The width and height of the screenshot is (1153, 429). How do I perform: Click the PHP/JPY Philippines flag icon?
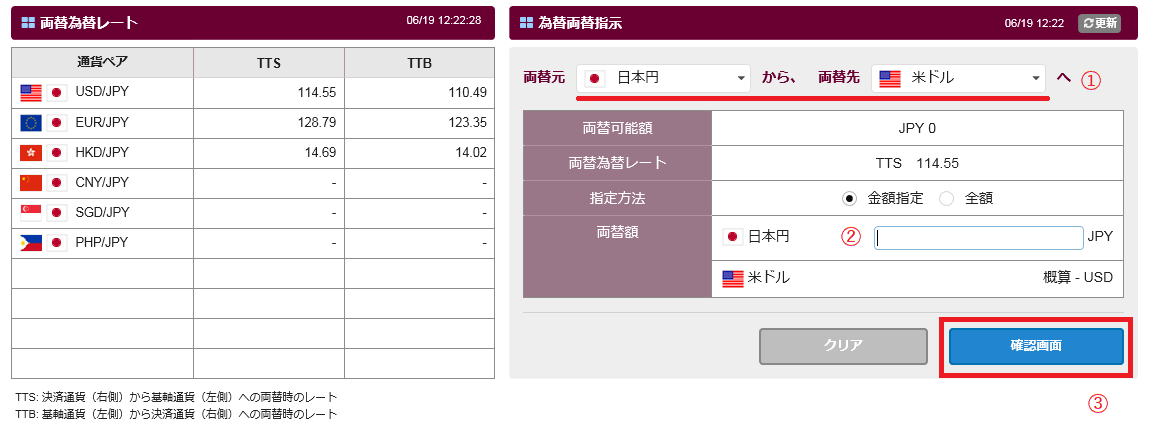click(31, 243)
